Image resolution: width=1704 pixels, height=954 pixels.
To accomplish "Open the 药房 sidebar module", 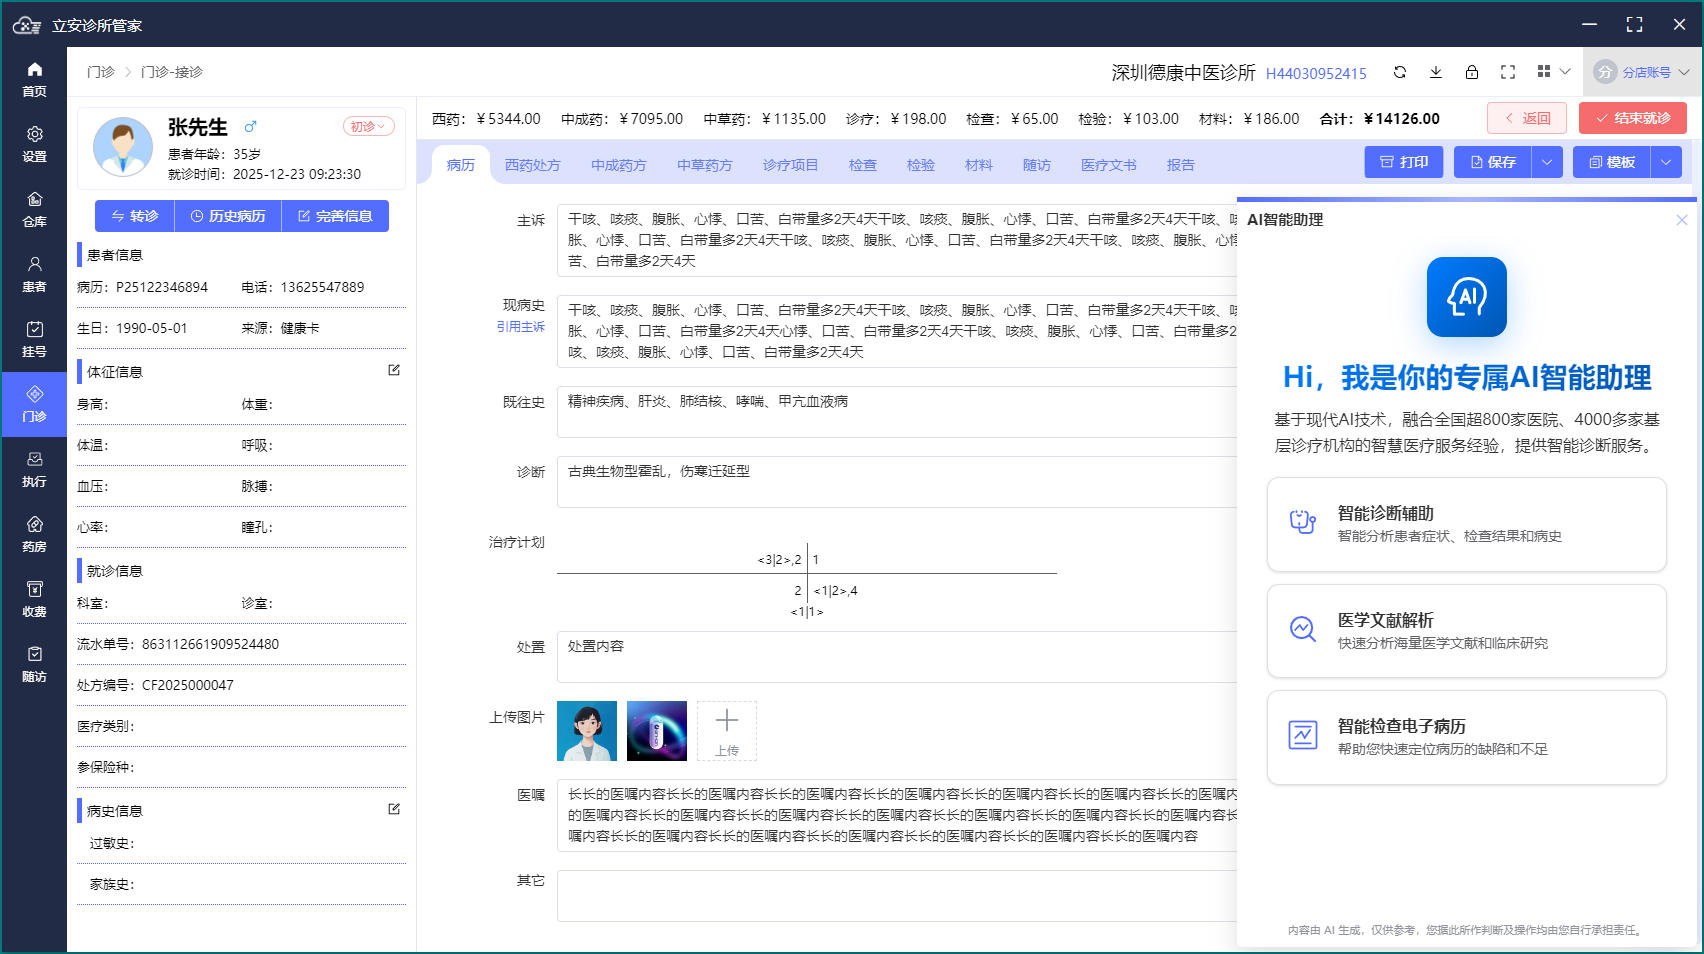I will pos(34,534).
